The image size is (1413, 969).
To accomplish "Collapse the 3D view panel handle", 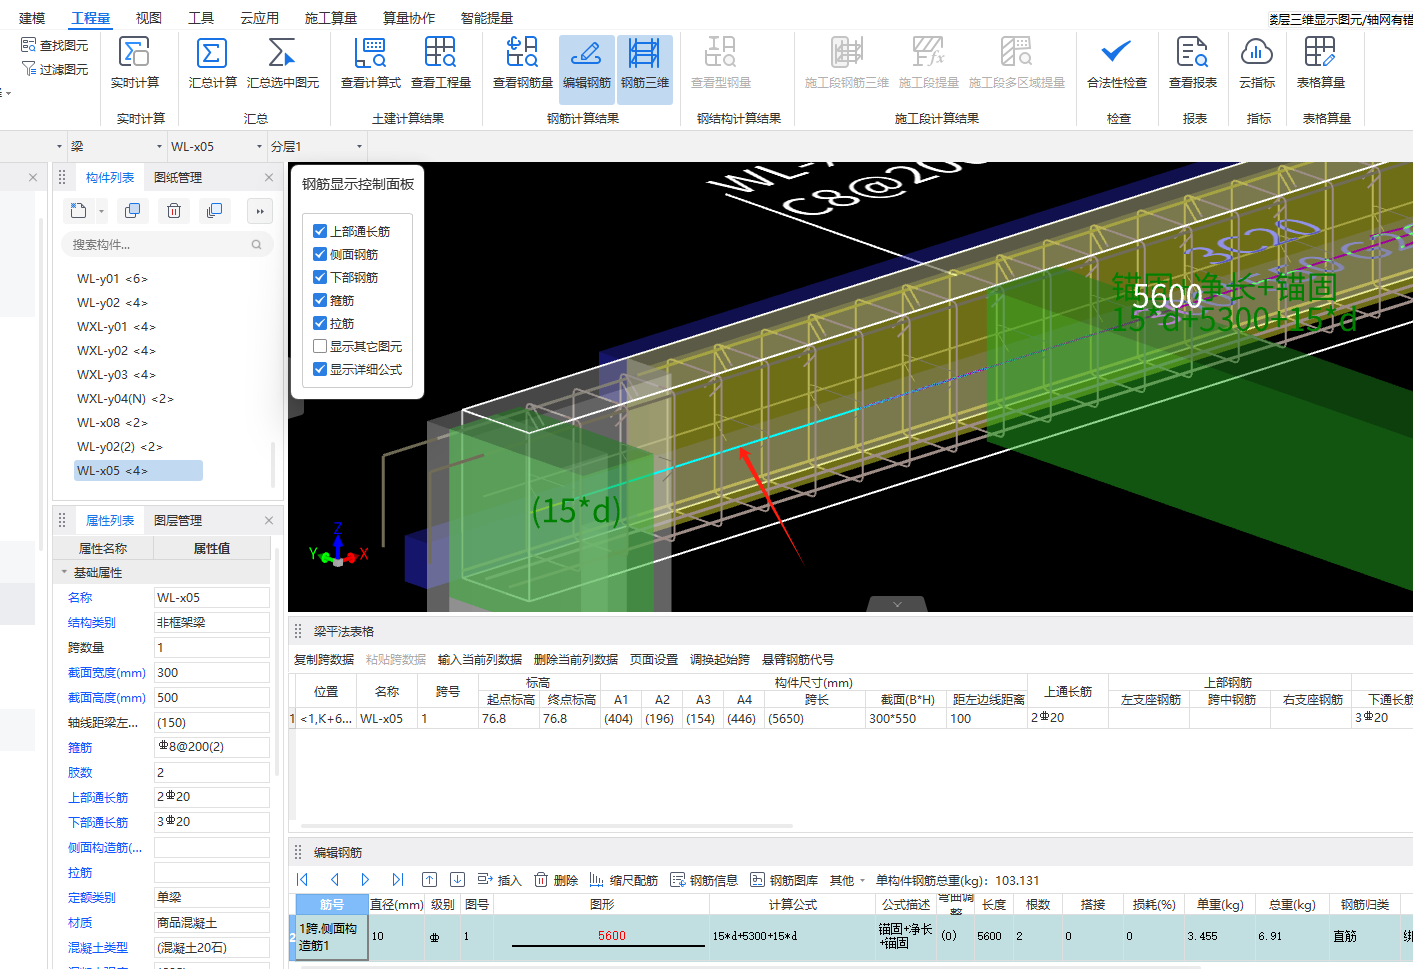I will (x=897, y=604).
